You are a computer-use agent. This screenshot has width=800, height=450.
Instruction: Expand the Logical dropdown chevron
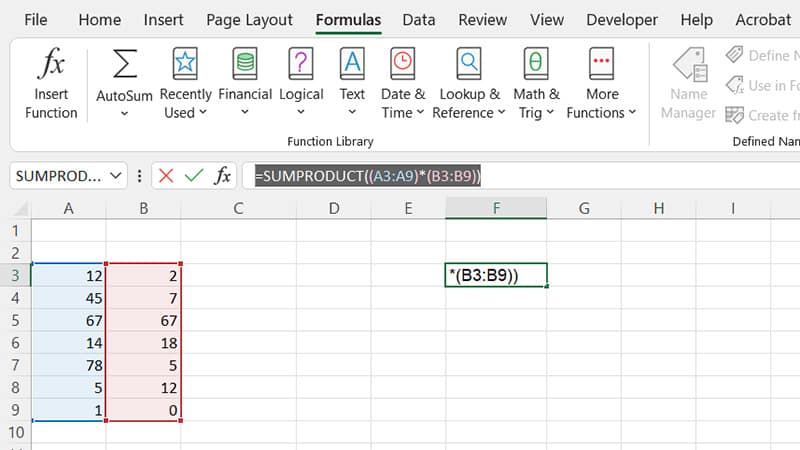(x=301, y=112)
